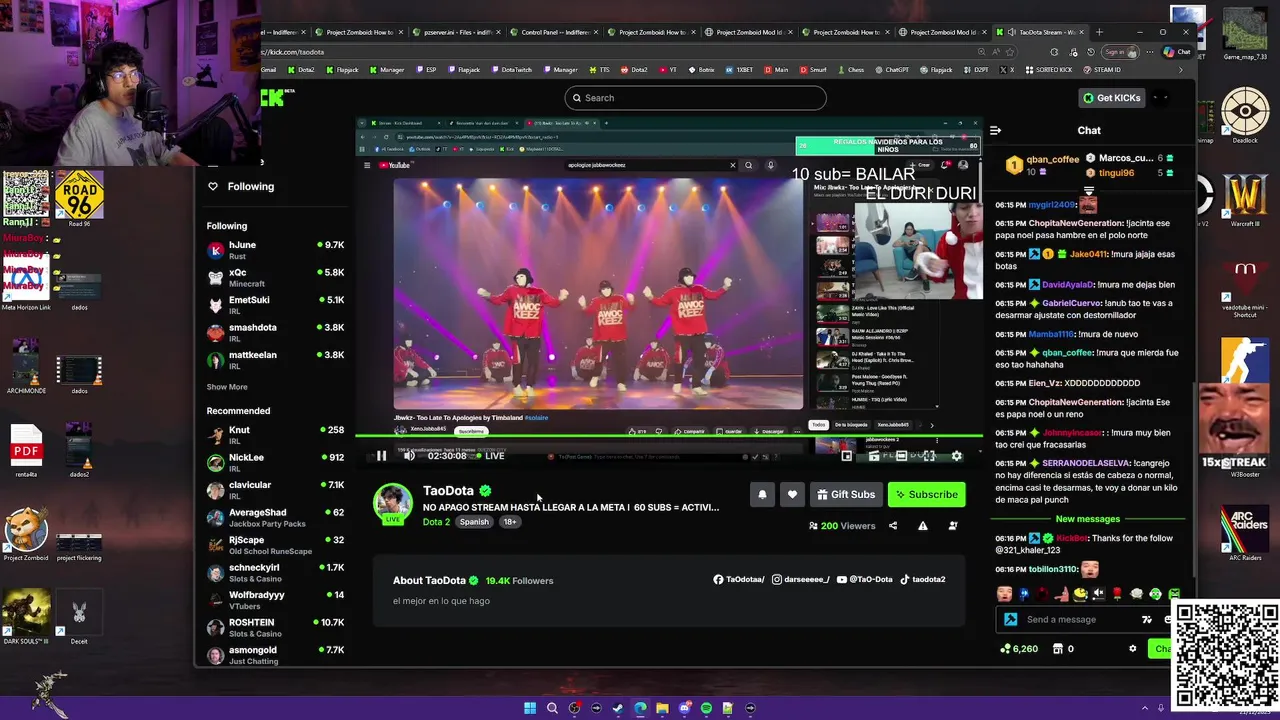
Task: Open Spotify from the taskbar
Action: pos(706,708)
